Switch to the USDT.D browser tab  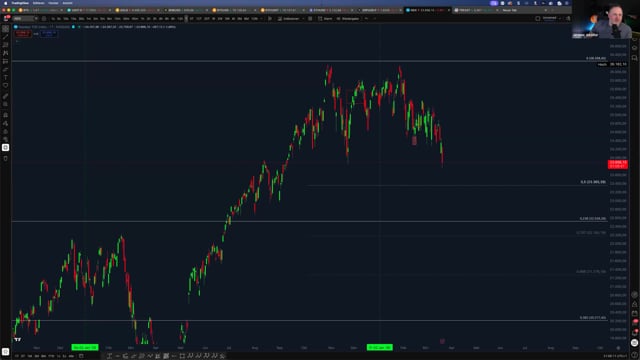tap(88, 10)
